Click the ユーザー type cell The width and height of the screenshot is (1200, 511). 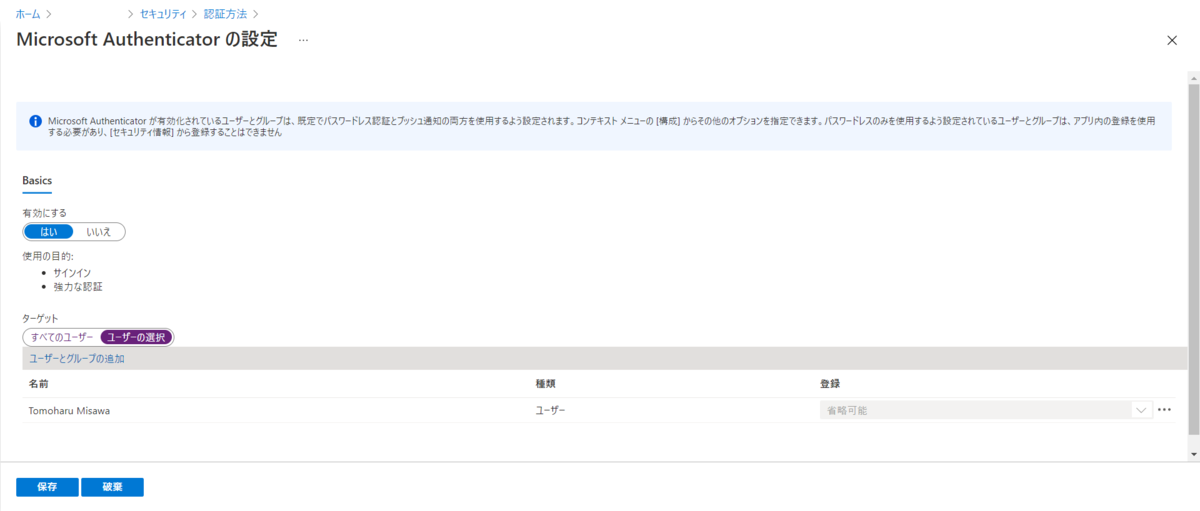pyautogui.click(x=551, y=410)
